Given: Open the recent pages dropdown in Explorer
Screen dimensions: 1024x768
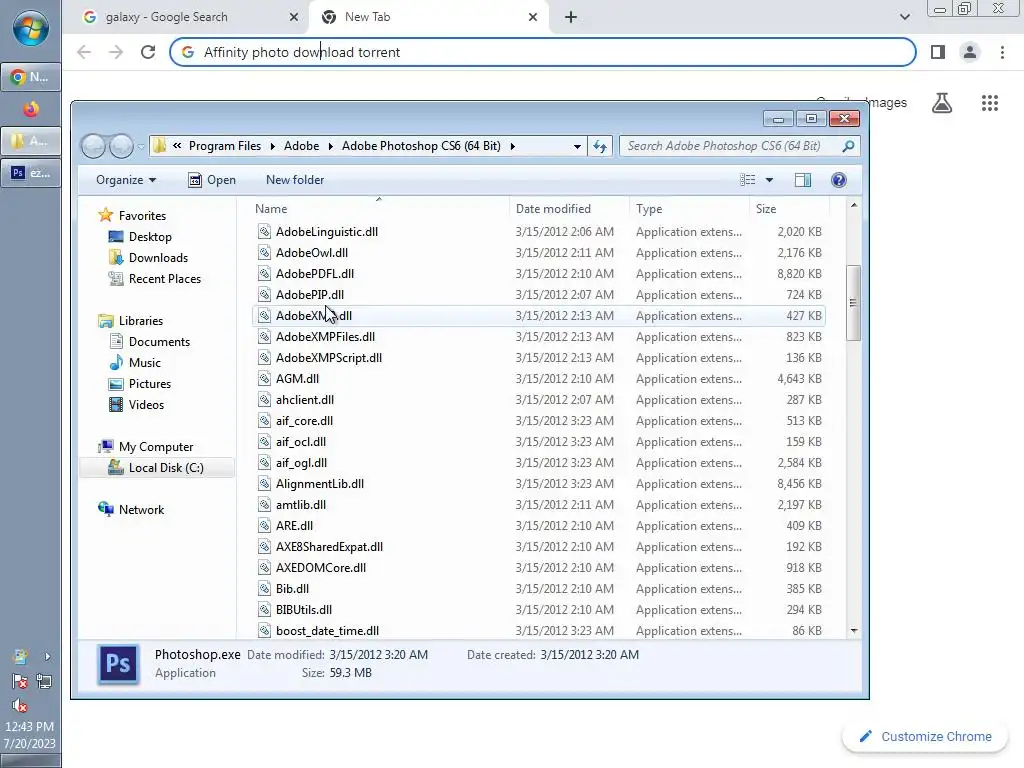Looking at the screenshot, I should (x=140, y=147).
